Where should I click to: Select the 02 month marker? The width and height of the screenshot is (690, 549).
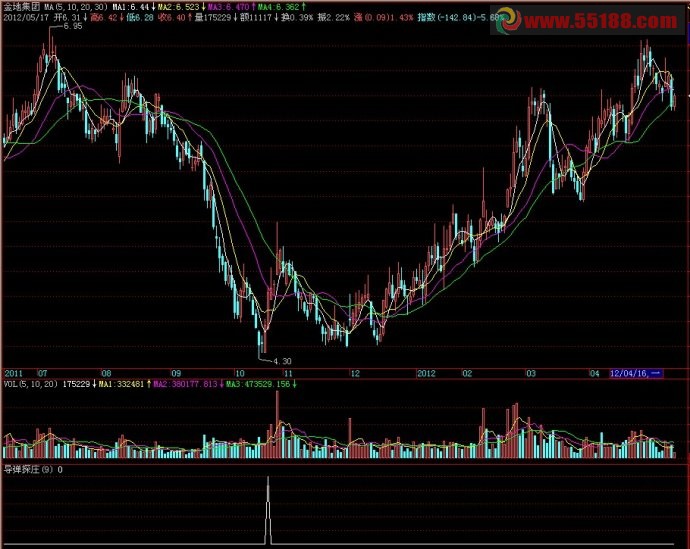[467, 373]
